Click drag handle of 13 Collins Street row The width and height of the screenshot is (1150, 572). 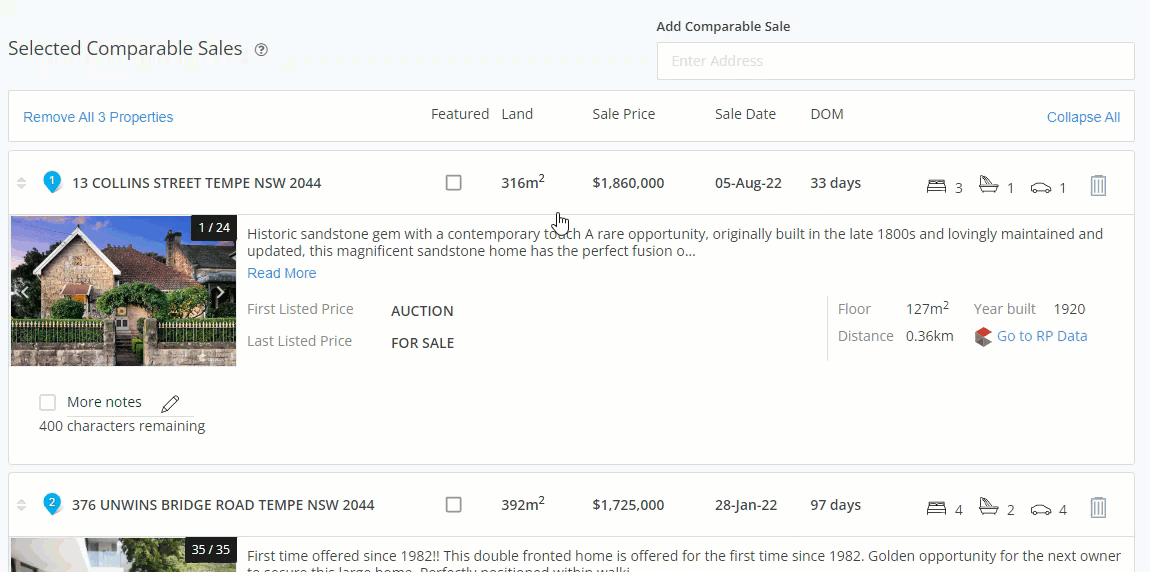click(x=21, y=183)
